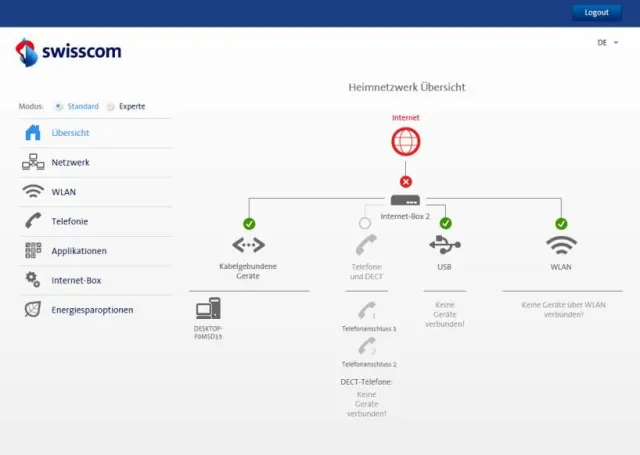Image resolution: width=640 pixels, height=455 pixels.
Task: Click the red Internet globe icon
Action: (x=405, y=142)
